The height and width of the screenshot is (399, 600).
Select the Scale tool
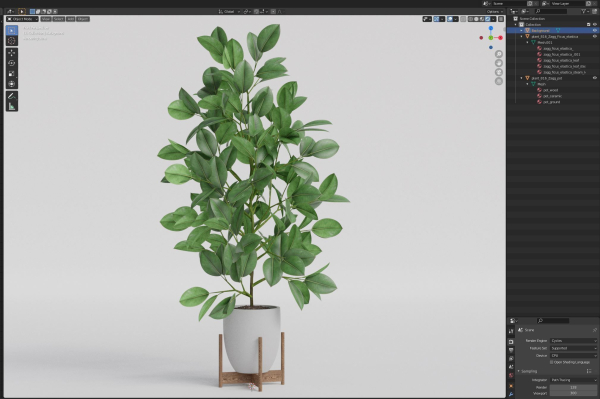pos(12,73)
